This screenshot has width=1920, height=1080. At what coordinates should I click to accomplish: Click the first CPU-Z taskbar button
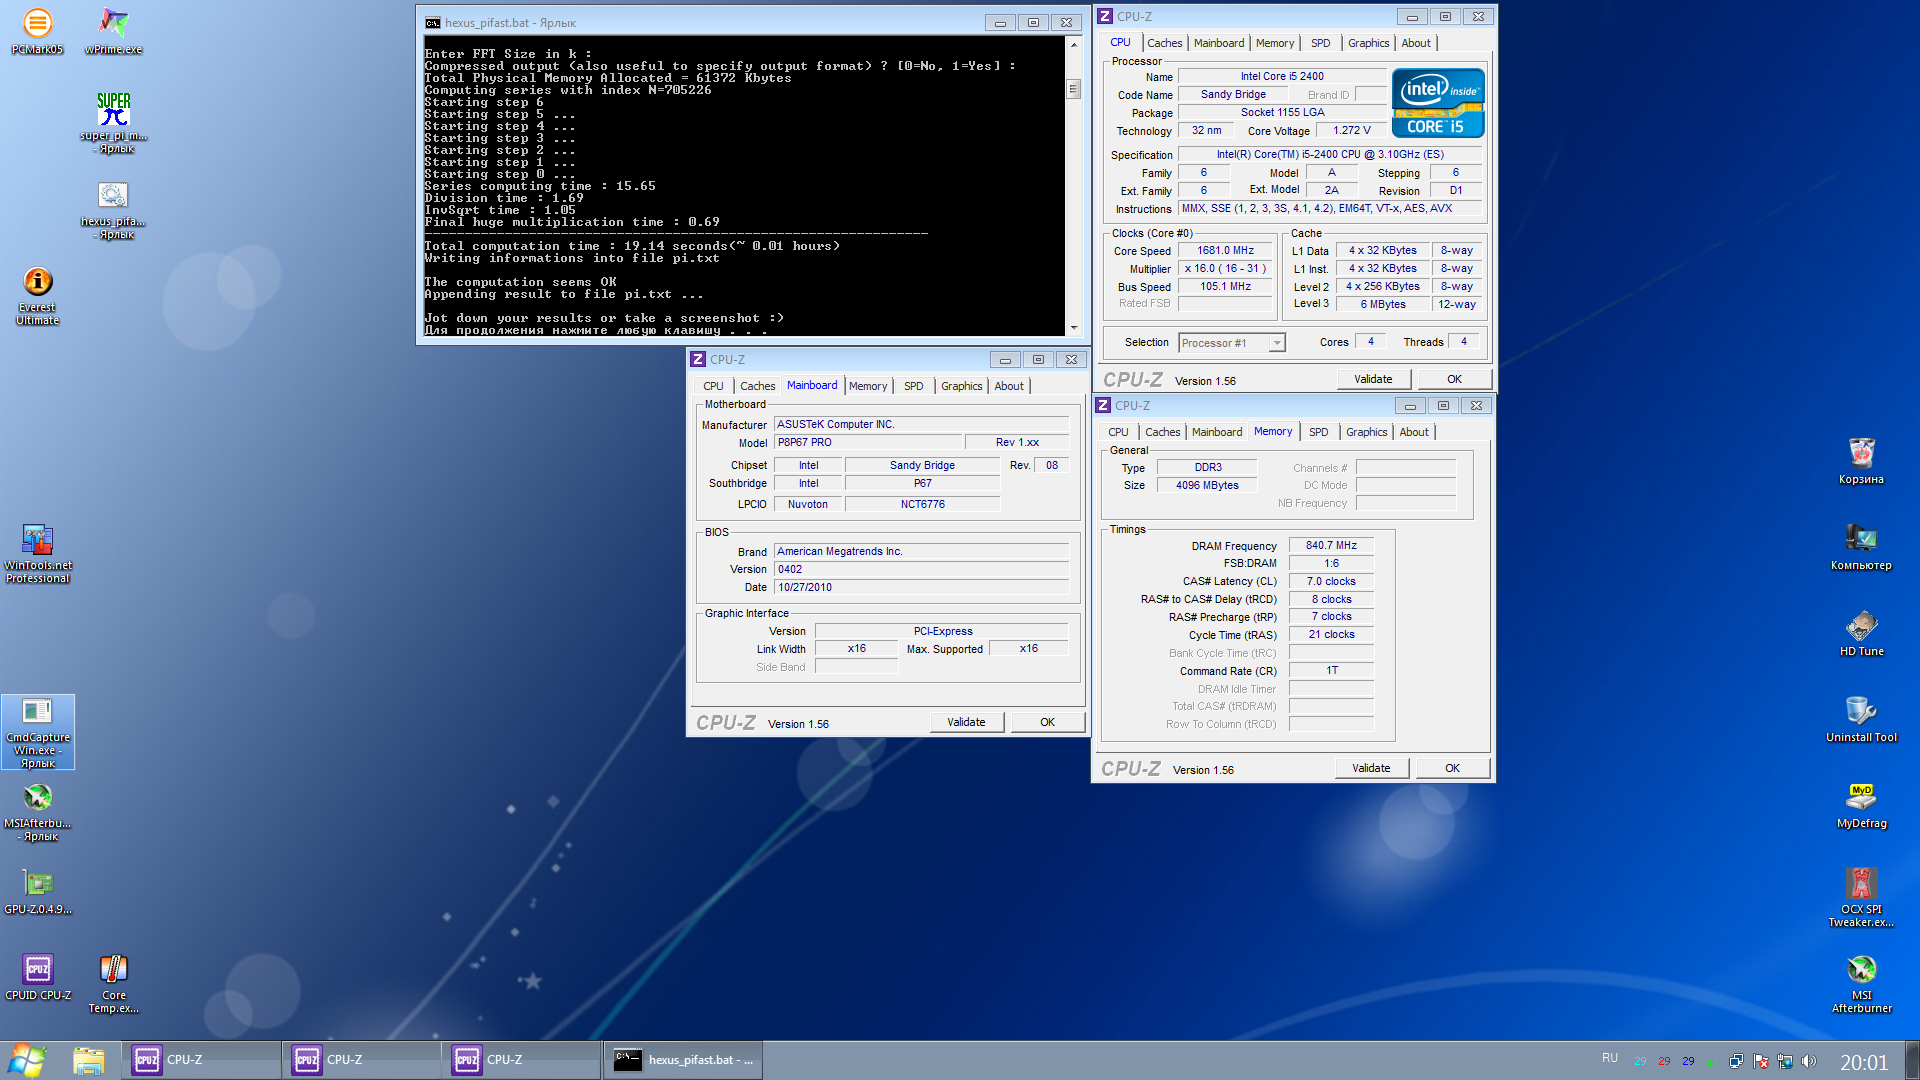[x=202, y=1060]
